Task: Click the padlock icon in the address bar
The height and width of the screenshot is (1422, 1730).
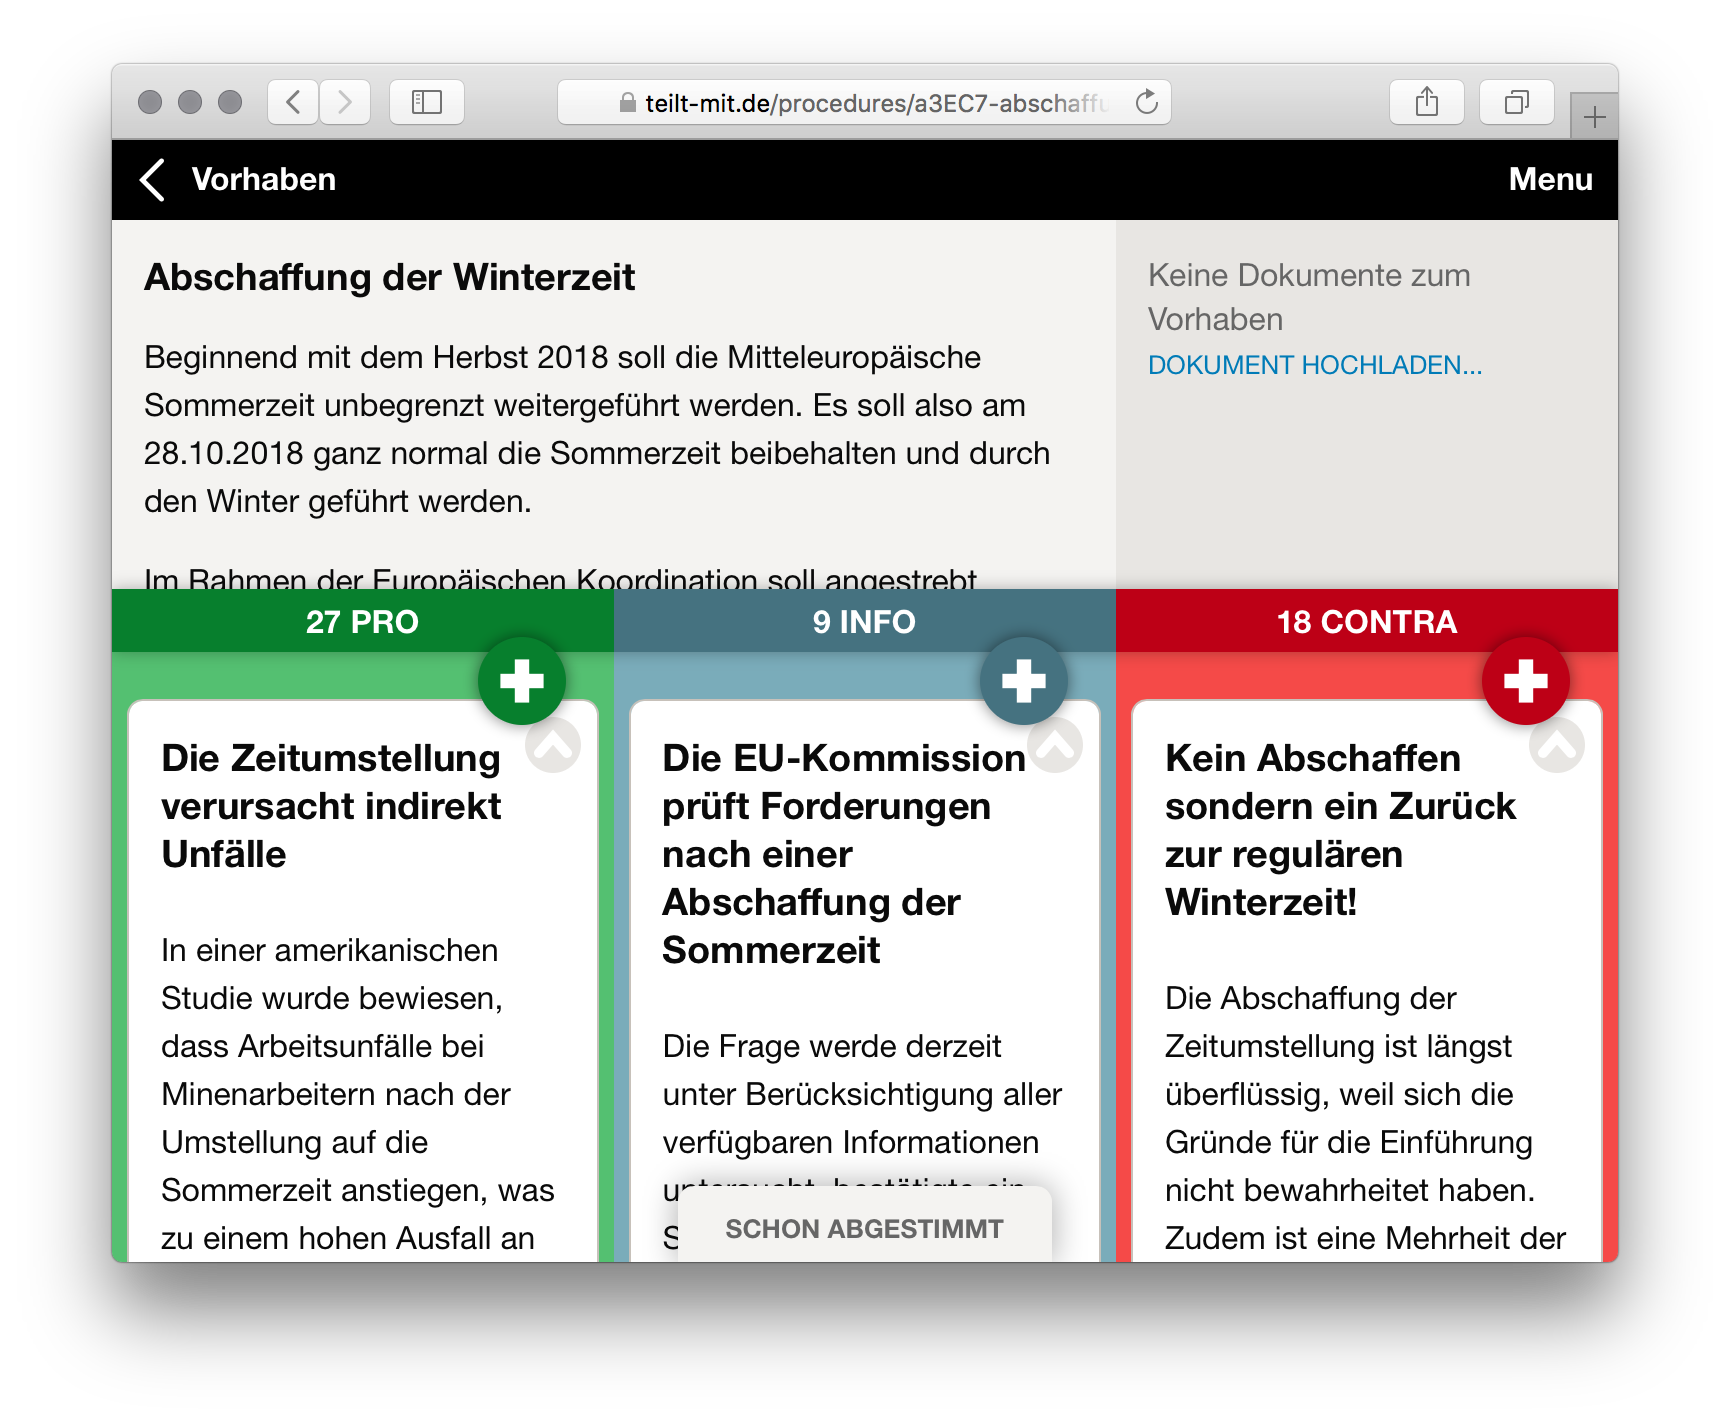Action: [x=630, y=101]
